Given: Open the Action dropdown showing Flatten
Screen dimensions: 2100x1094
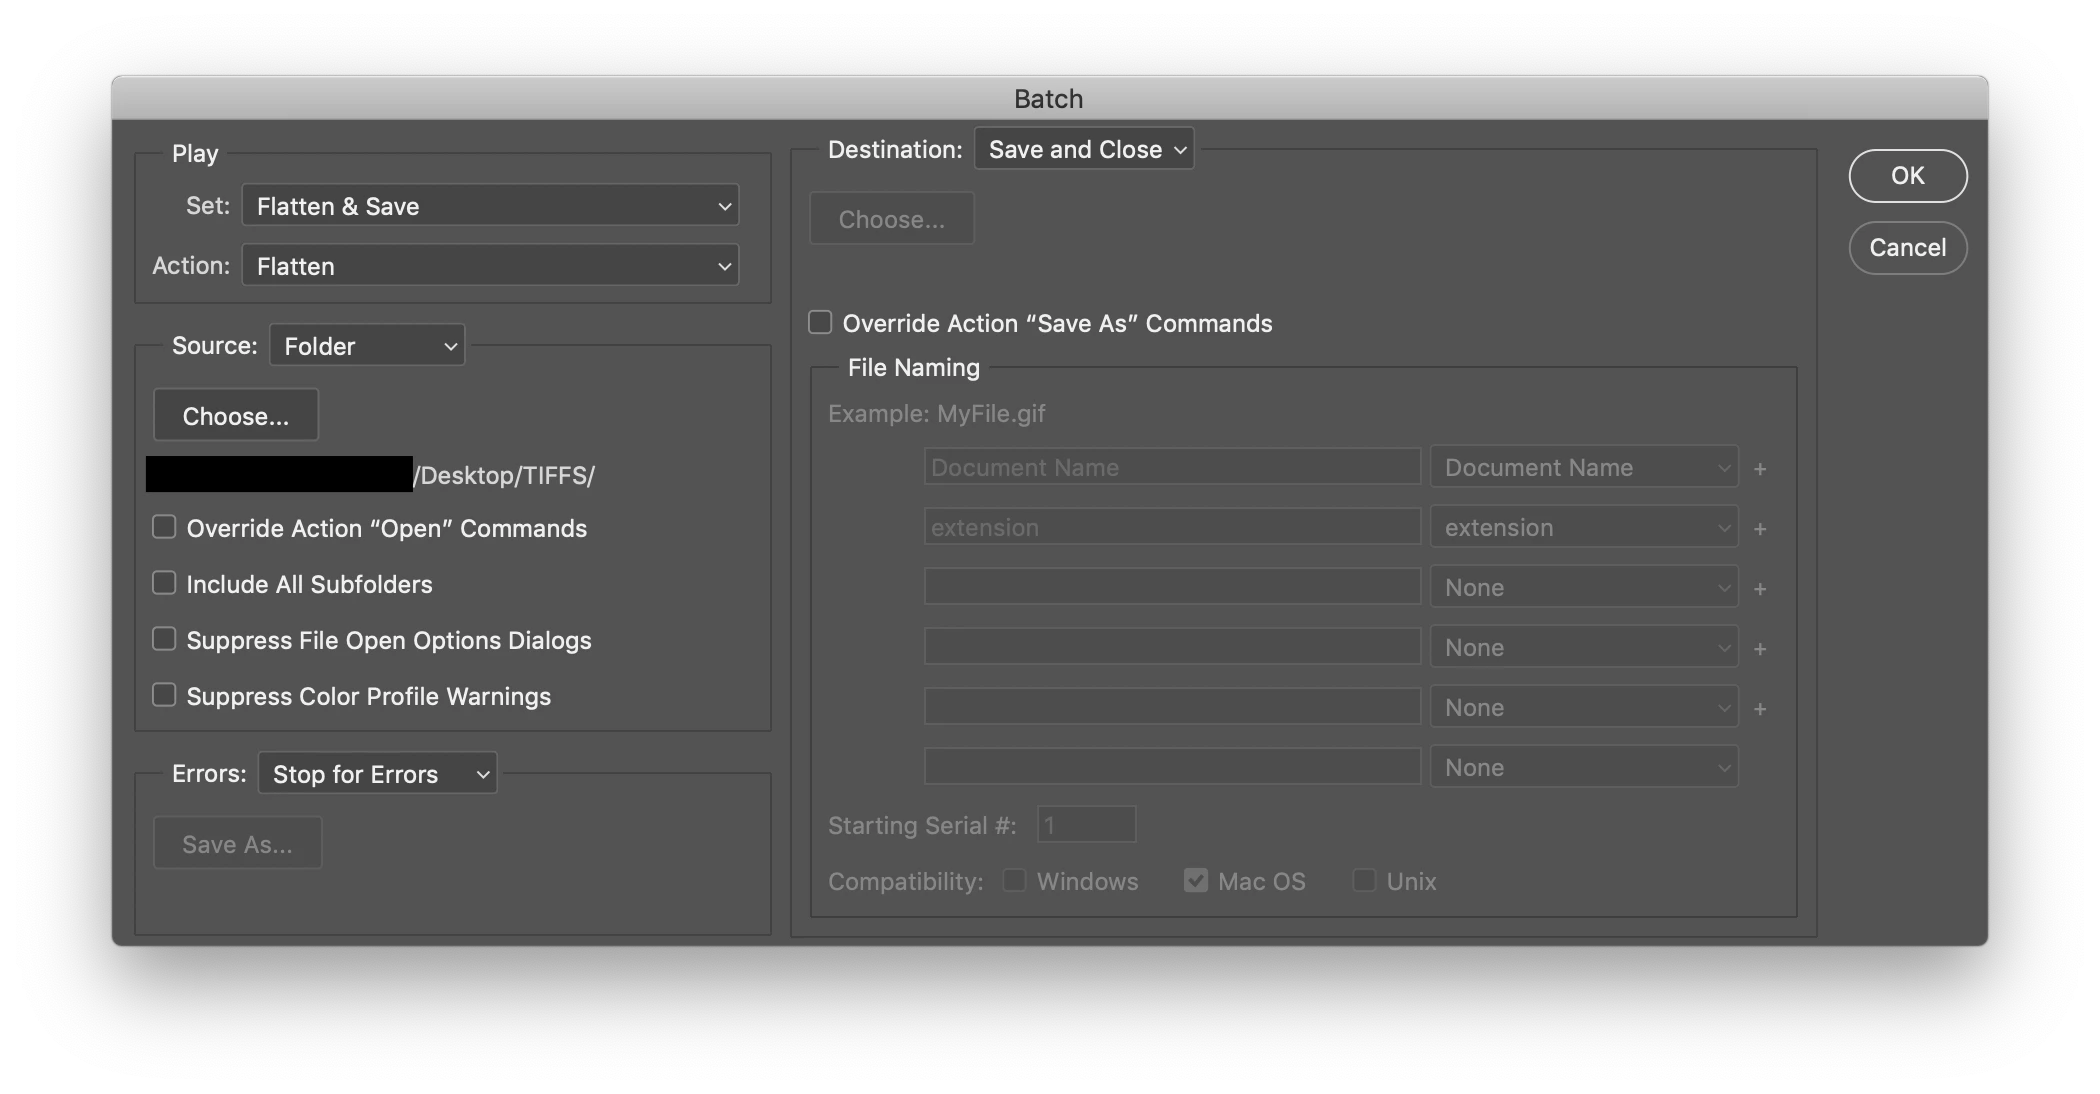Looking at the screenshot, I should [490, 266].
